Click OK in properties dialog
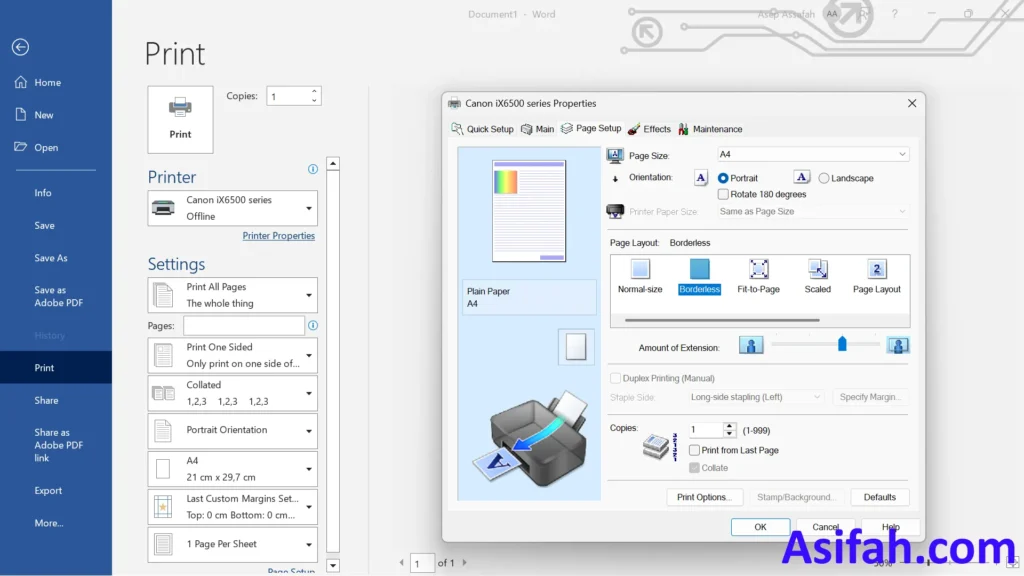The height and width of the screenshot is (576, 1024). pyautogui.click(x=760, y=527)
